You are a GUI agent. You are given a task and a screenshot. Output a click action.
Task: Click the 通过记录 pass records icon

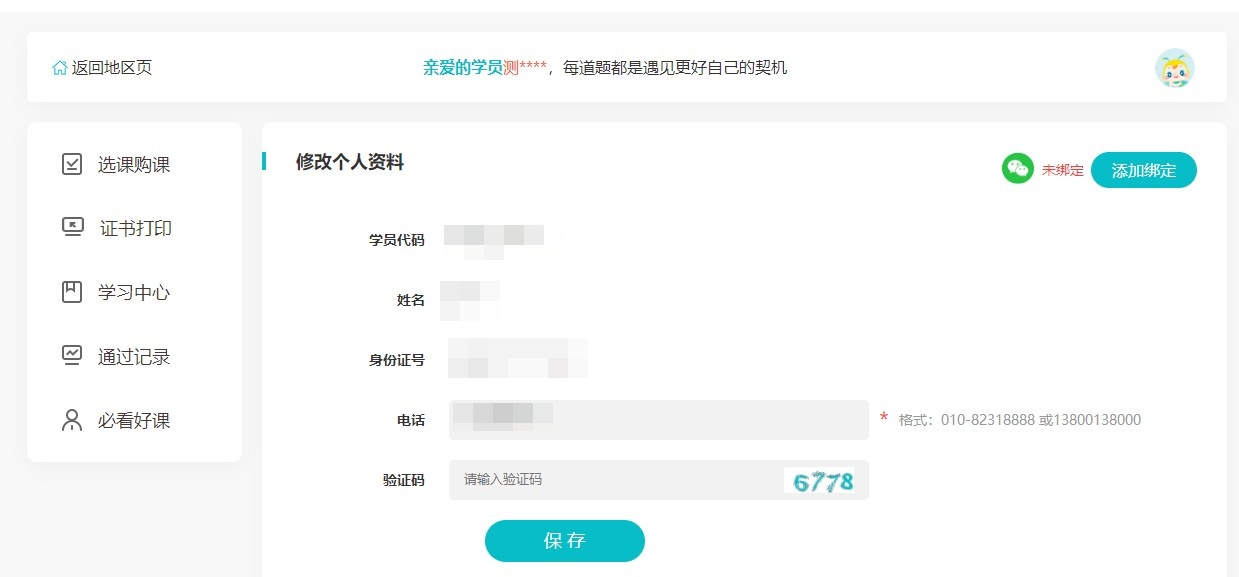(x=71, y=356)
